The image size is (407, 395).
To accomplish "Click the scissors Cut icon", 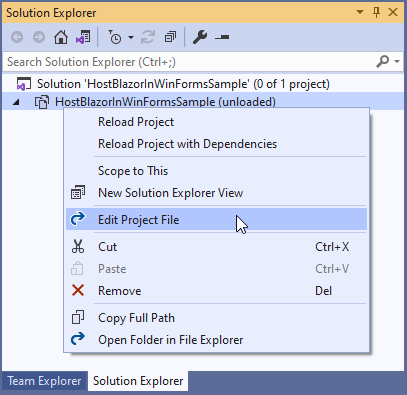I will click(x=78, y=246).
